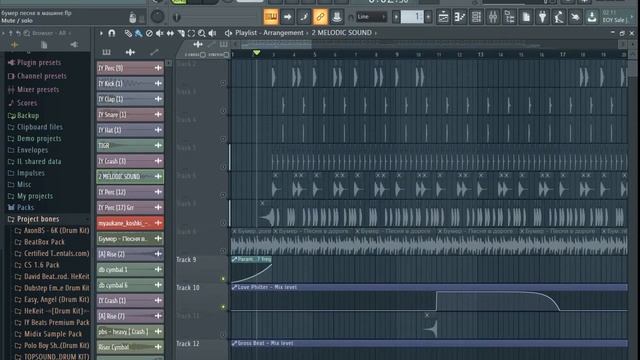The height and width of the screenshot is (360, 640).
Task: Select the Playback speaker tool
Action: [212, 33]
